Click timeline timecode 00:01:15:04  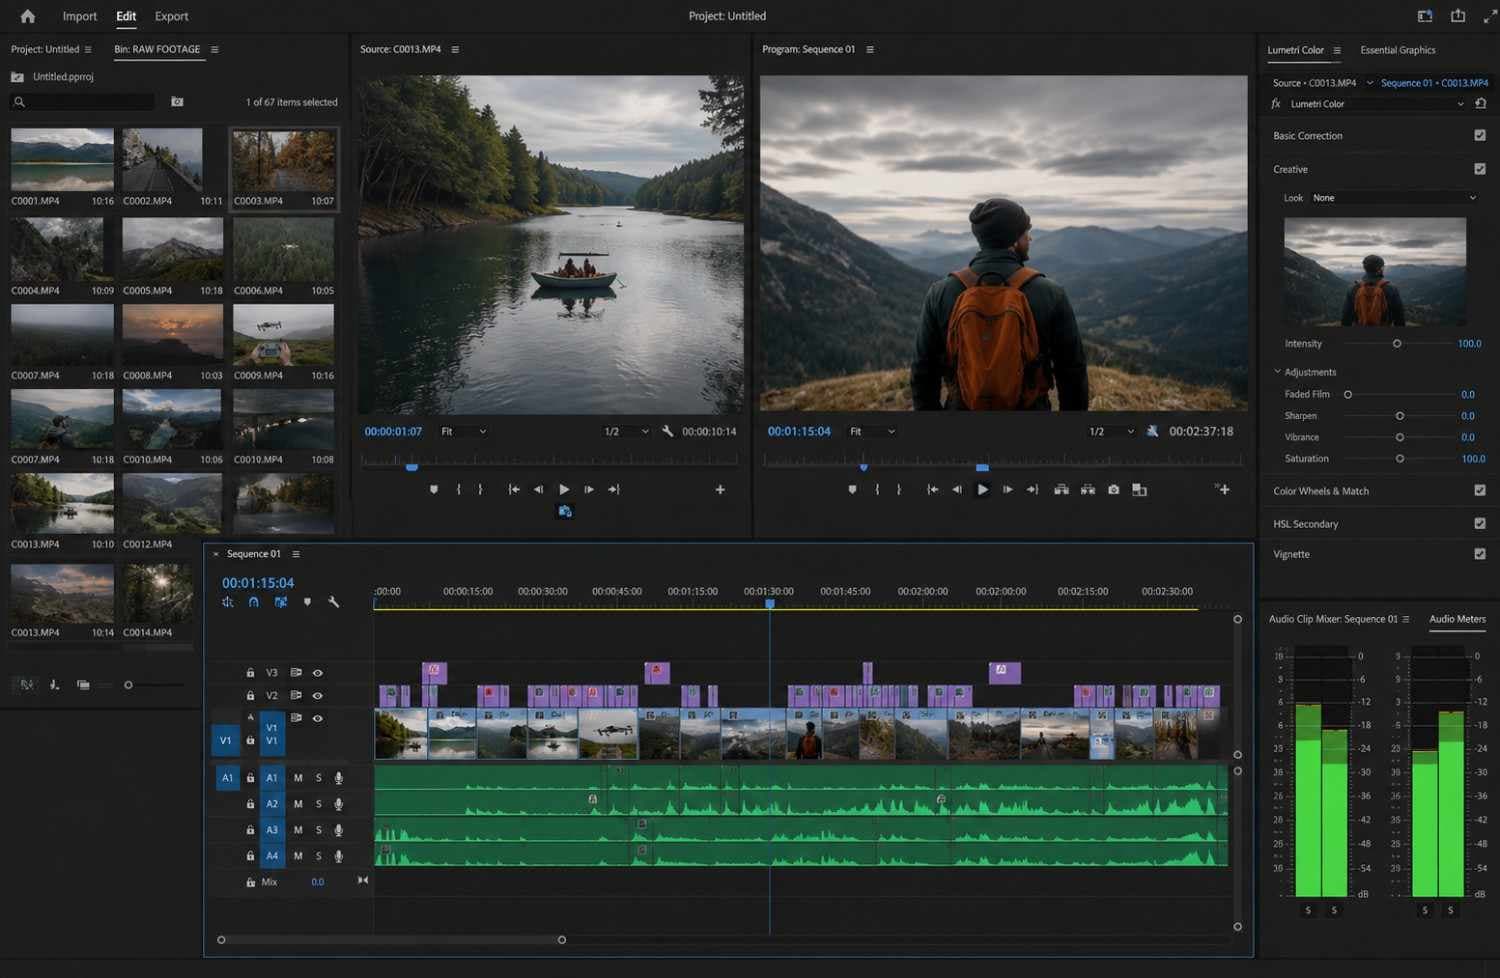(258, 583)
